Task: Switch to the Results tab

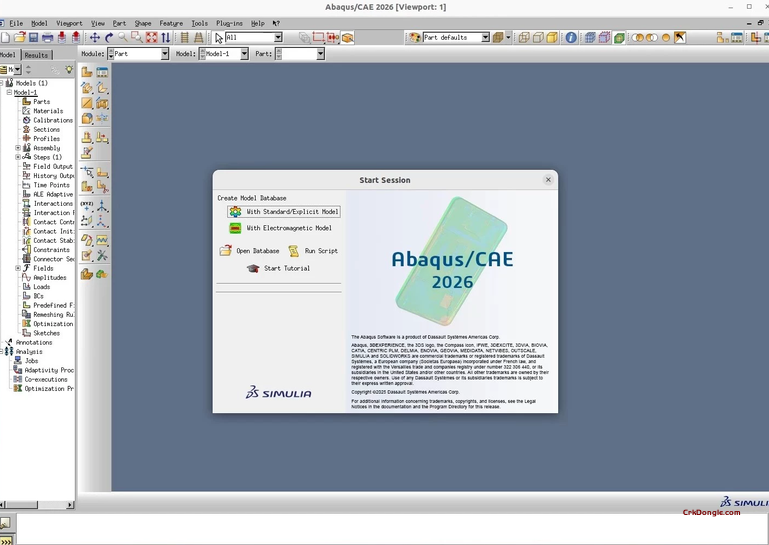Action: pyautogui.click(x=36, y=55)
